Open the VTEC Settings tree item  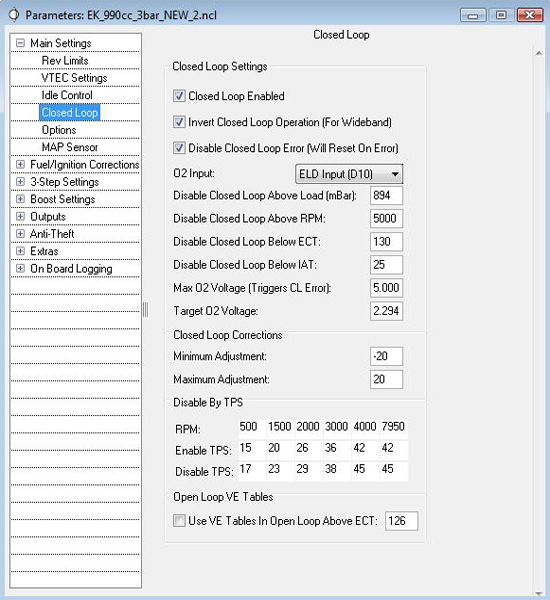(74, 78)
